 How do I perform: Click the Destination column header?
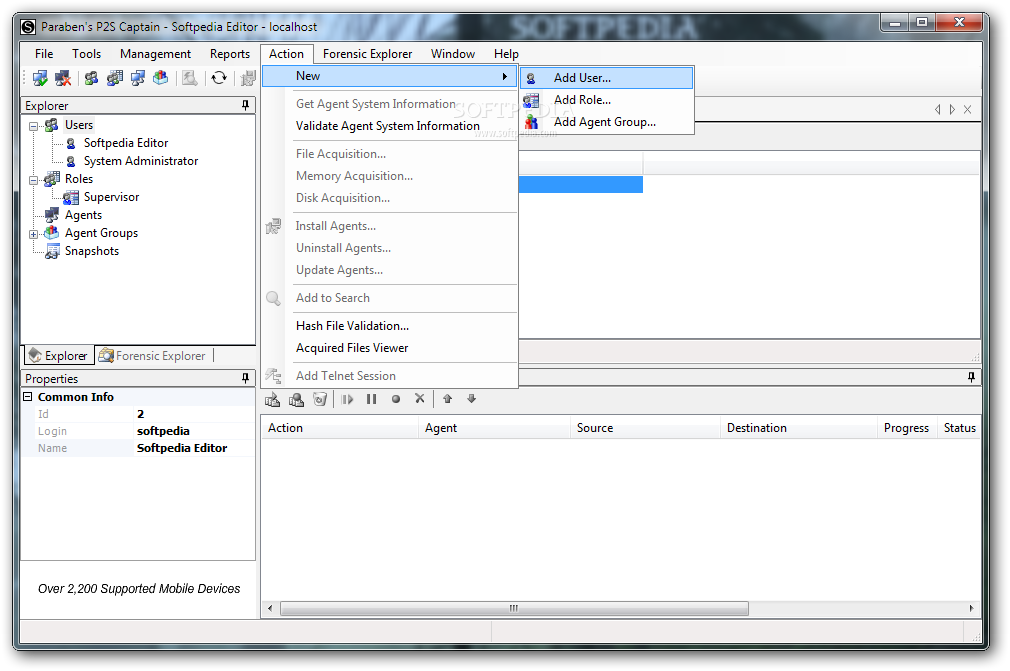pos(799,428)
